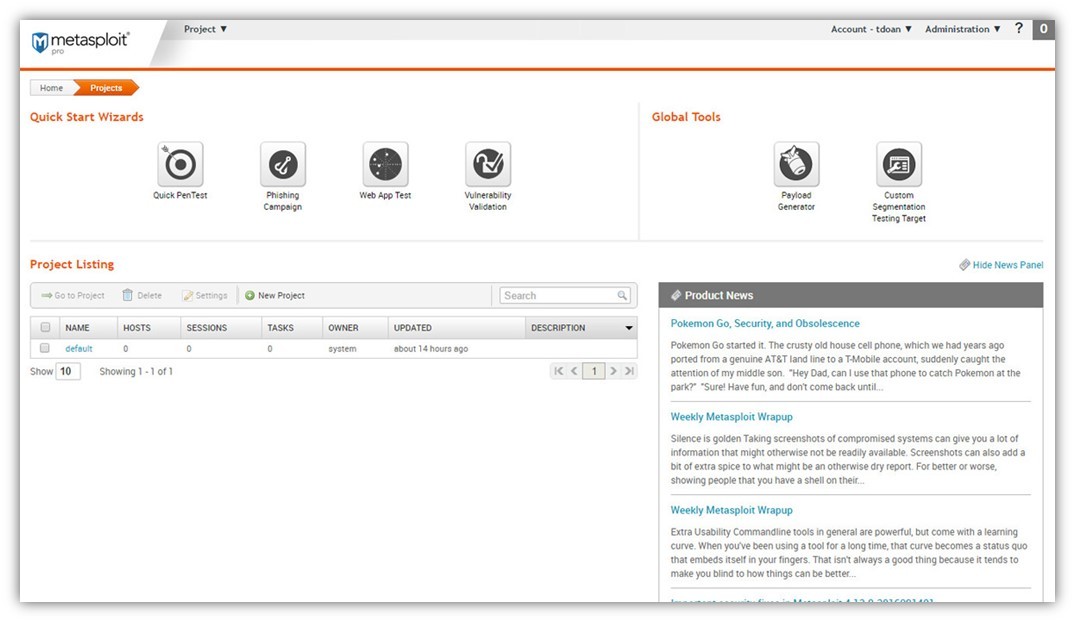
Task: Click the project Search field
Action: click(x=560, y=296)
